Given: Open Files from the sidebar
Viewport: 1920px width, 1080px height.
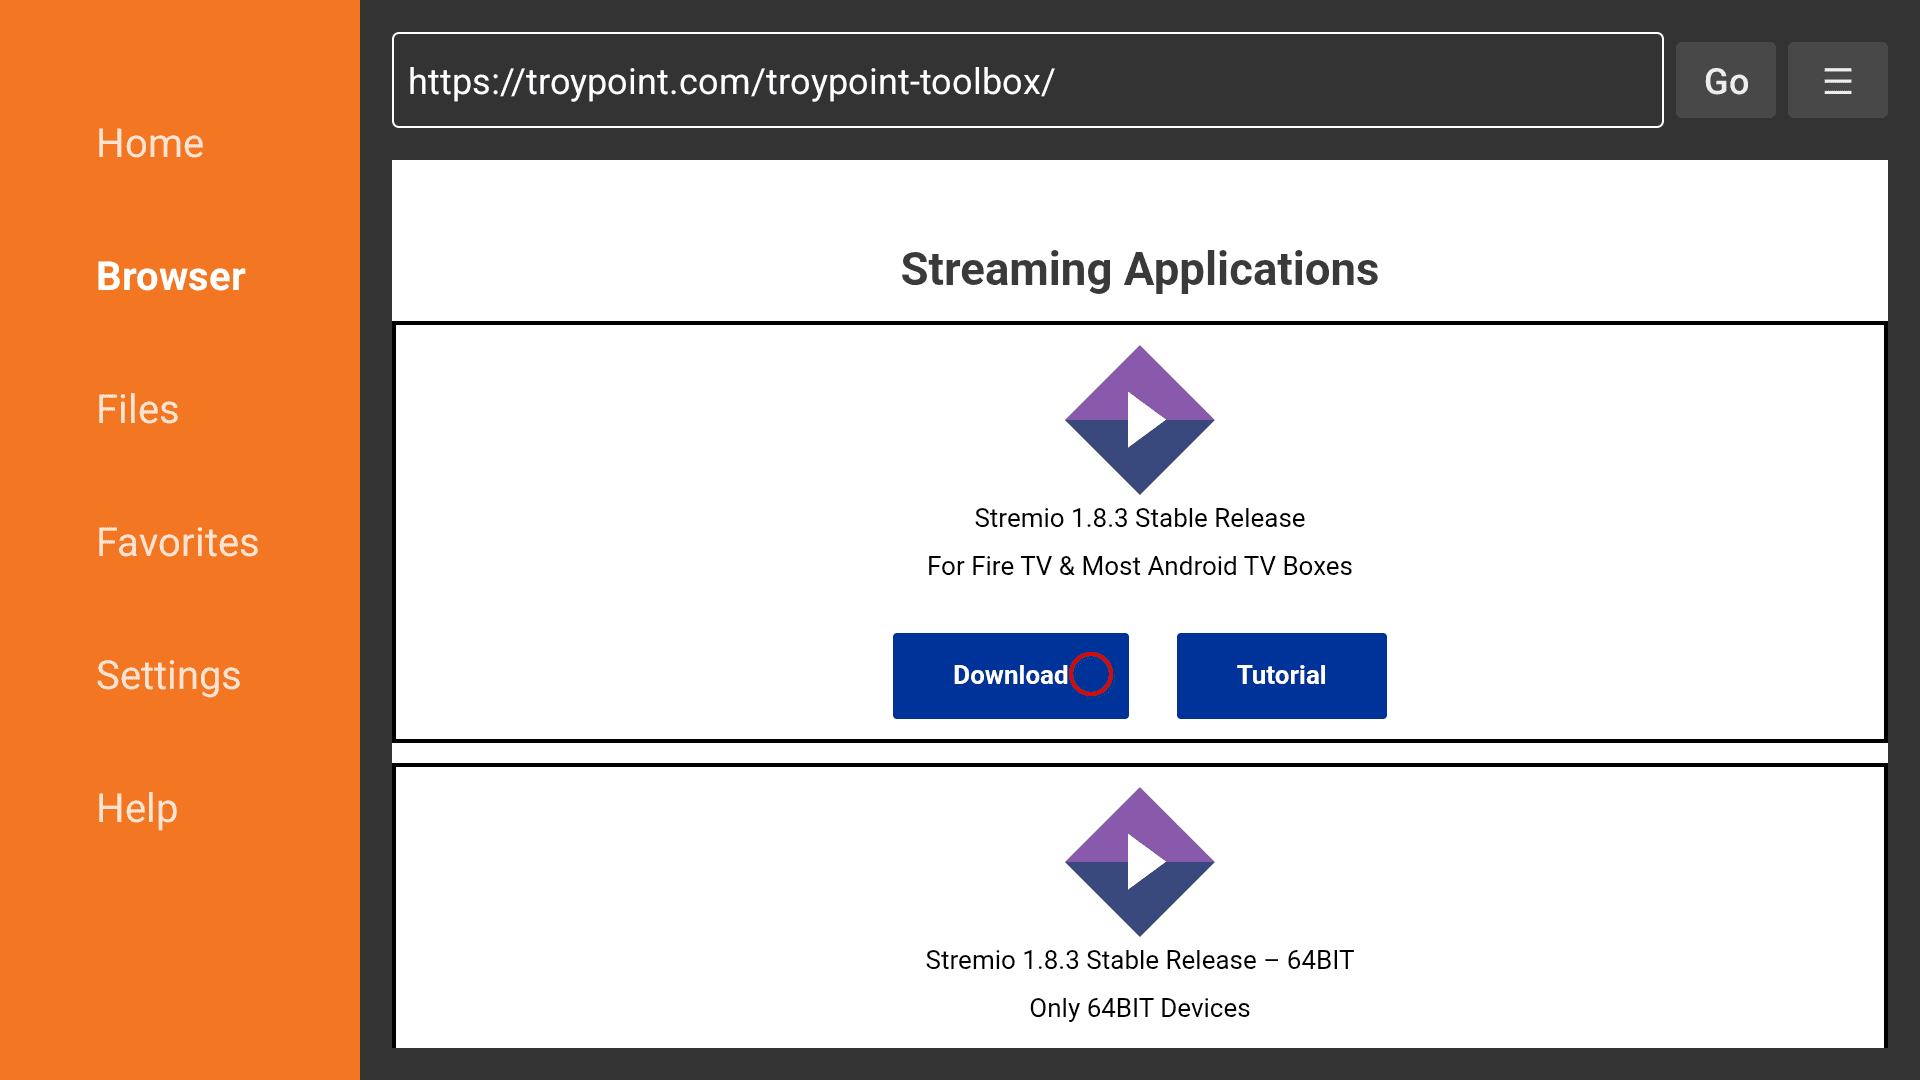Looking at the screenshot, I should coord(137,409).
